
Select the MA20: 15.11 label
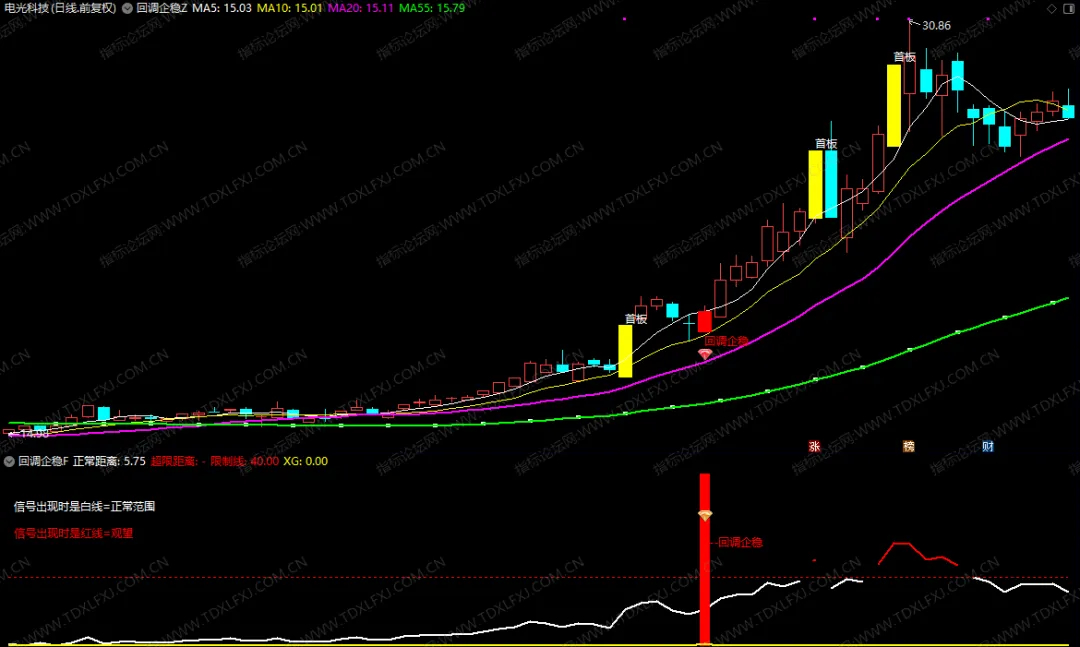click(x=361, y=8)
